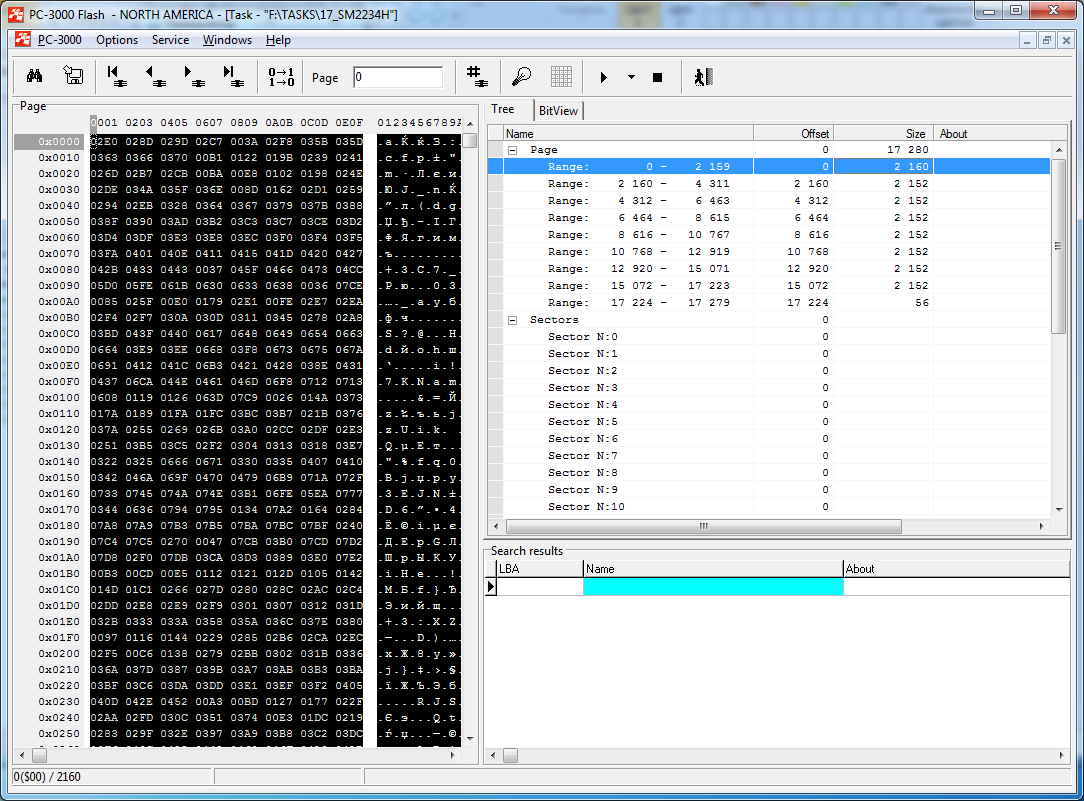1084x801 pixels.
Task: Click the magnifier key icon in toolbar
Action: pos(521,77)
